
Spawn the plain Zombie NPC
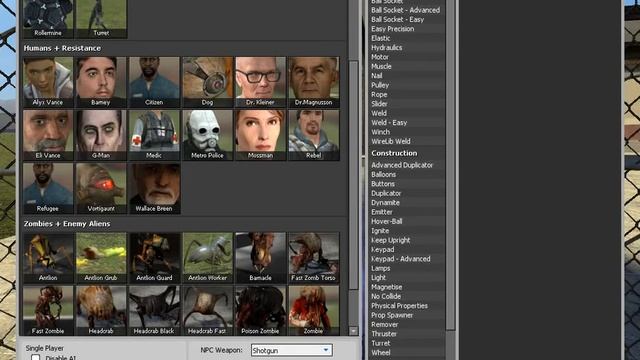point(313,311)
